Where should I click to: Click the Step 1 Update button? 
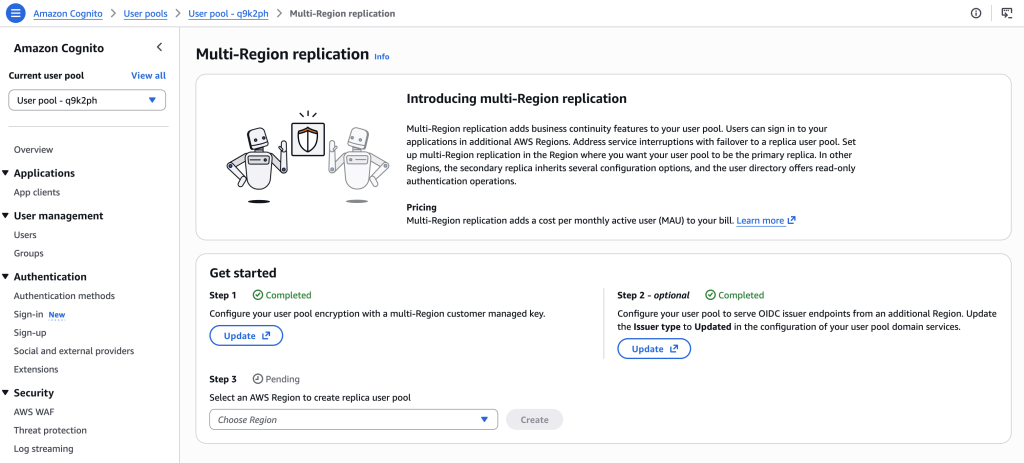pyautogui.click(x=246, y=336)
